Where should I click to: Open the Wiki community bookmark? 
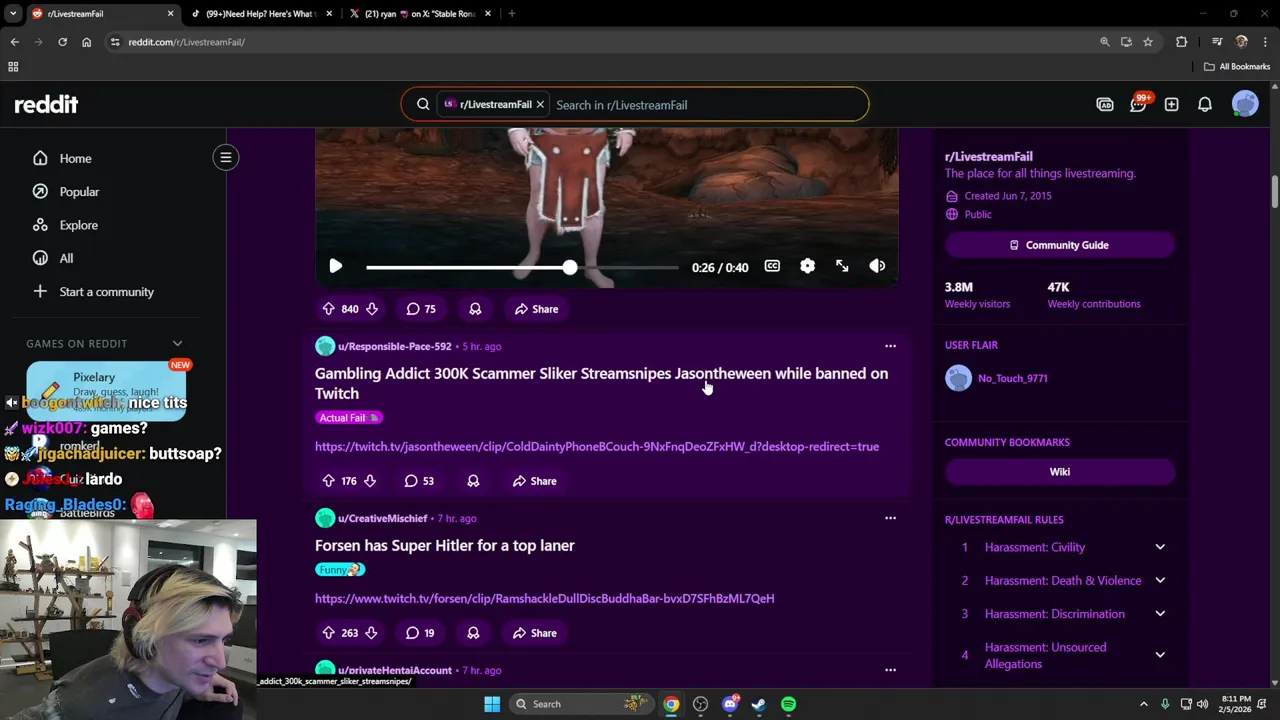pos(1059,472)
